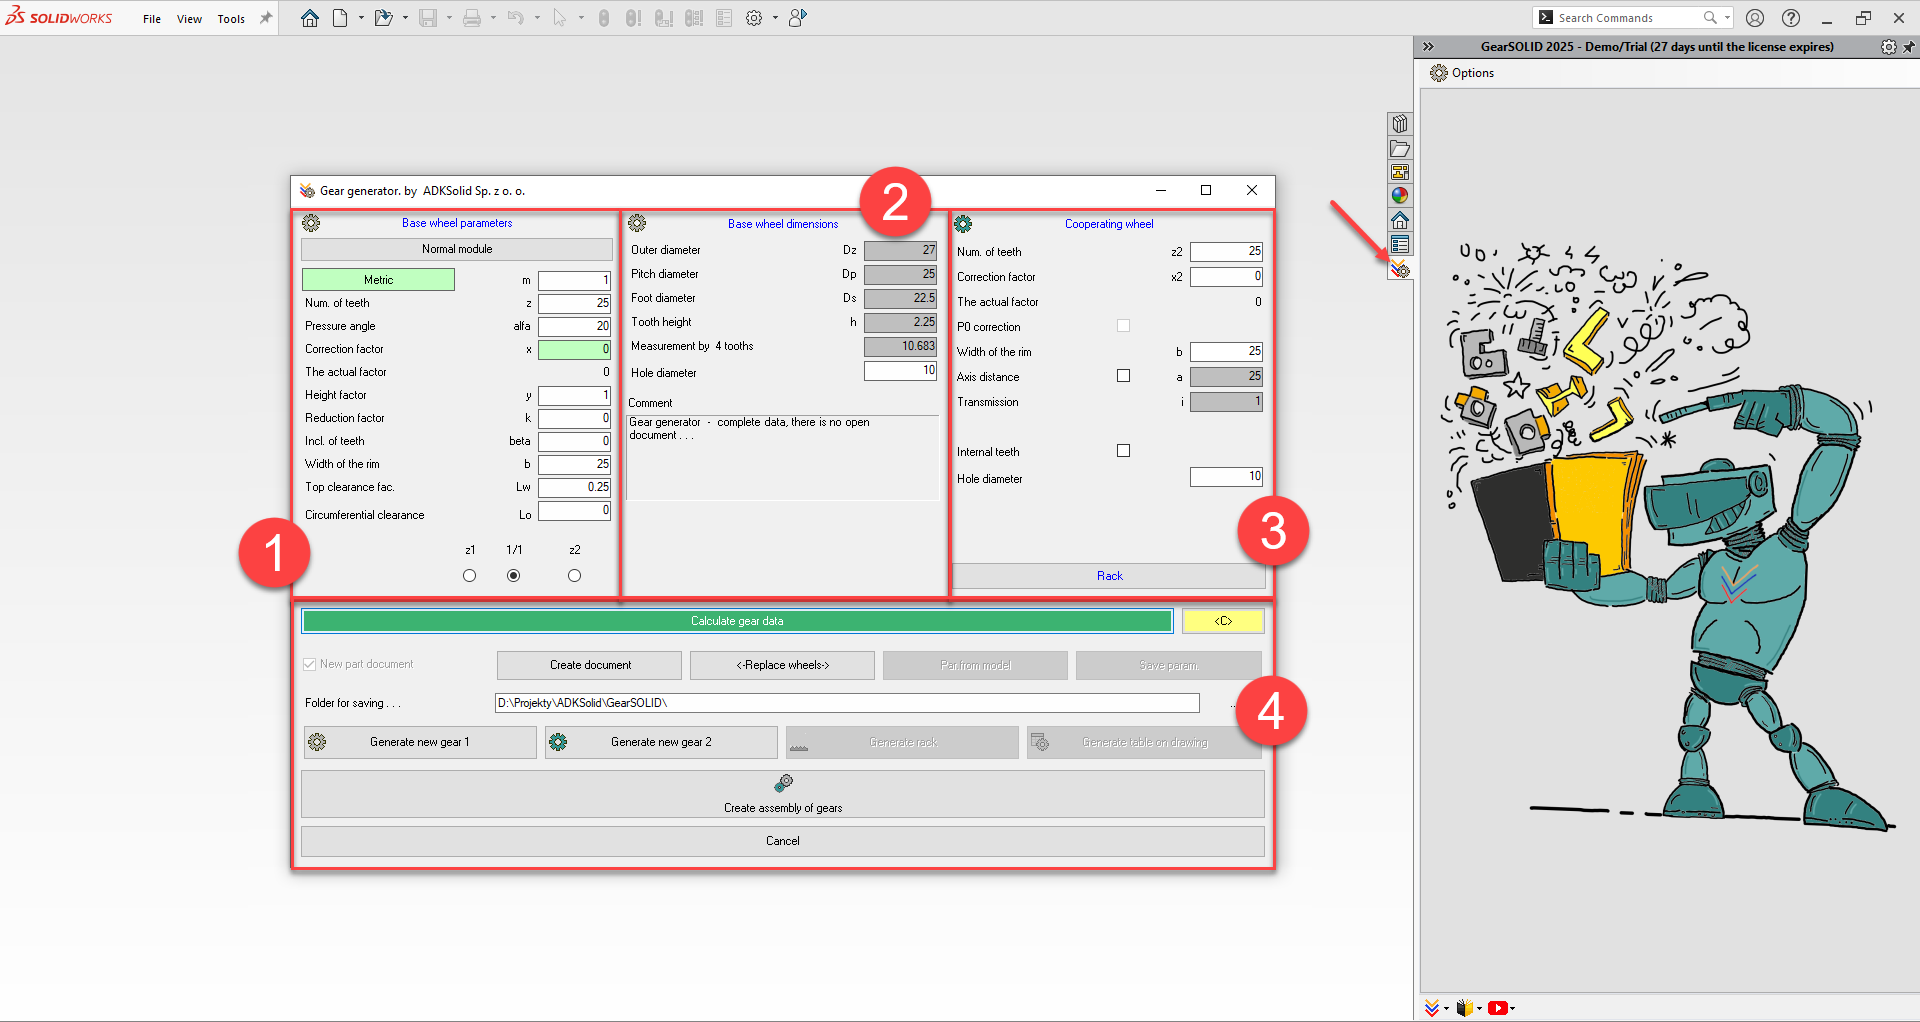The width and height of the screenshot is (1920, 1022).
Task: Click the File Properties icon
Action: pyautogui.click(x=724, y=18)
